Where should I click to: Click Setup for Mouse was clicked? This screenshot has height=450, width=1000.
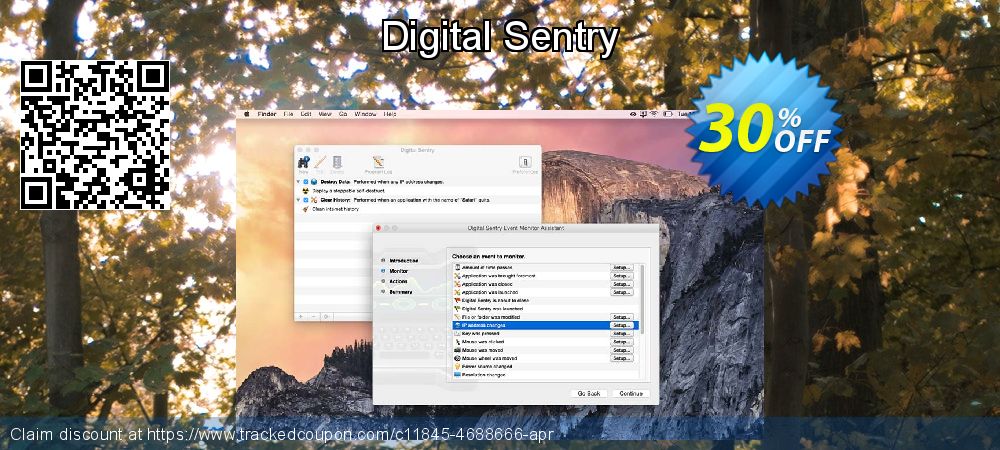pos(621,342)
